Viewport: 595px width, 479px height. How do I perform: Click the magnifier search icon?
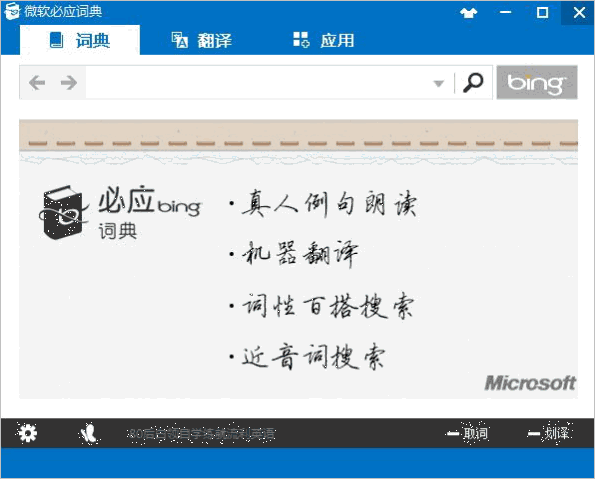click(473, 82)
